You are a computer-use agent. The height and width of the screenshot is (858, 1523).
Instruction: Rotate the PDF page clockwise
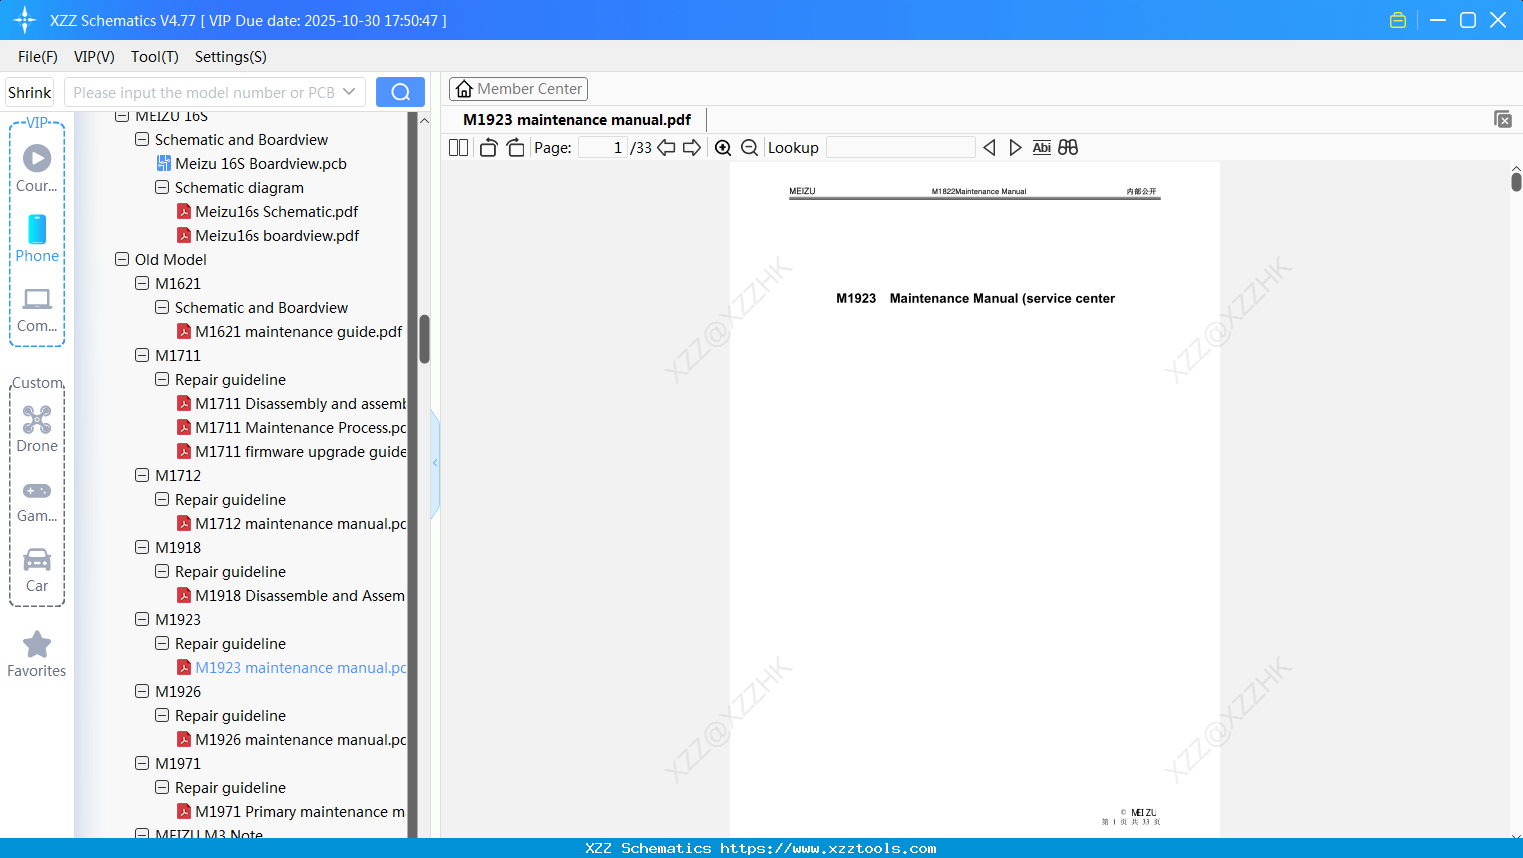point(515,148)
